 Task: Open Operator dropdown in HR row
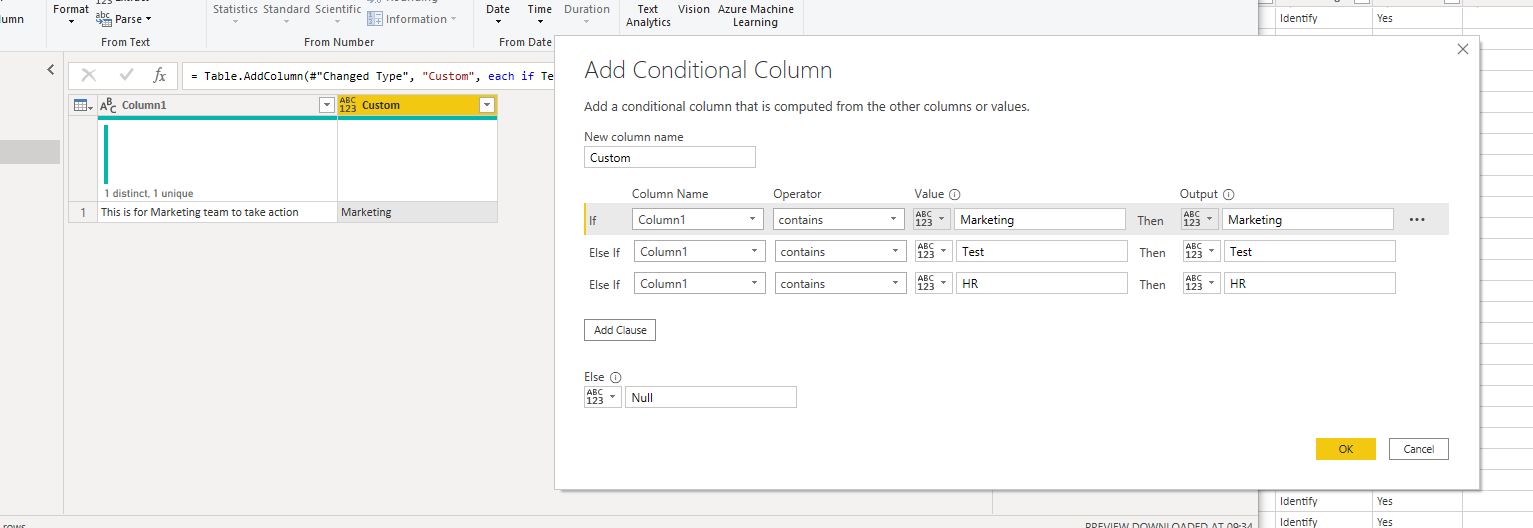840,284
